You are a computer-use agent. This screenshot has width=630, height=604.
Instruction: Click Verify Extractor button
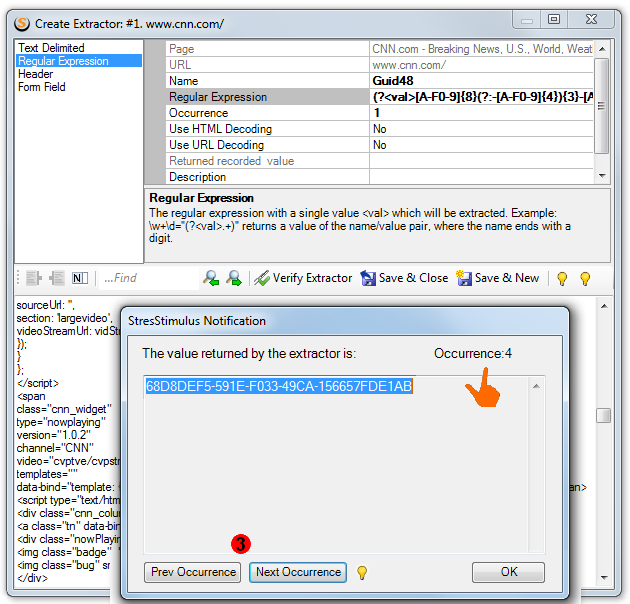[x=303, y=278]
